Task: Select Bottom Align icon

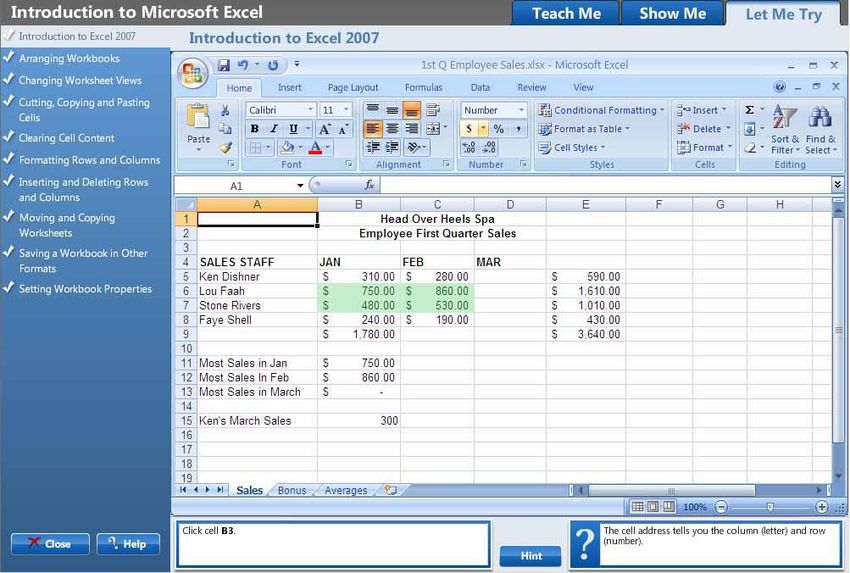Action: (412, 110)
